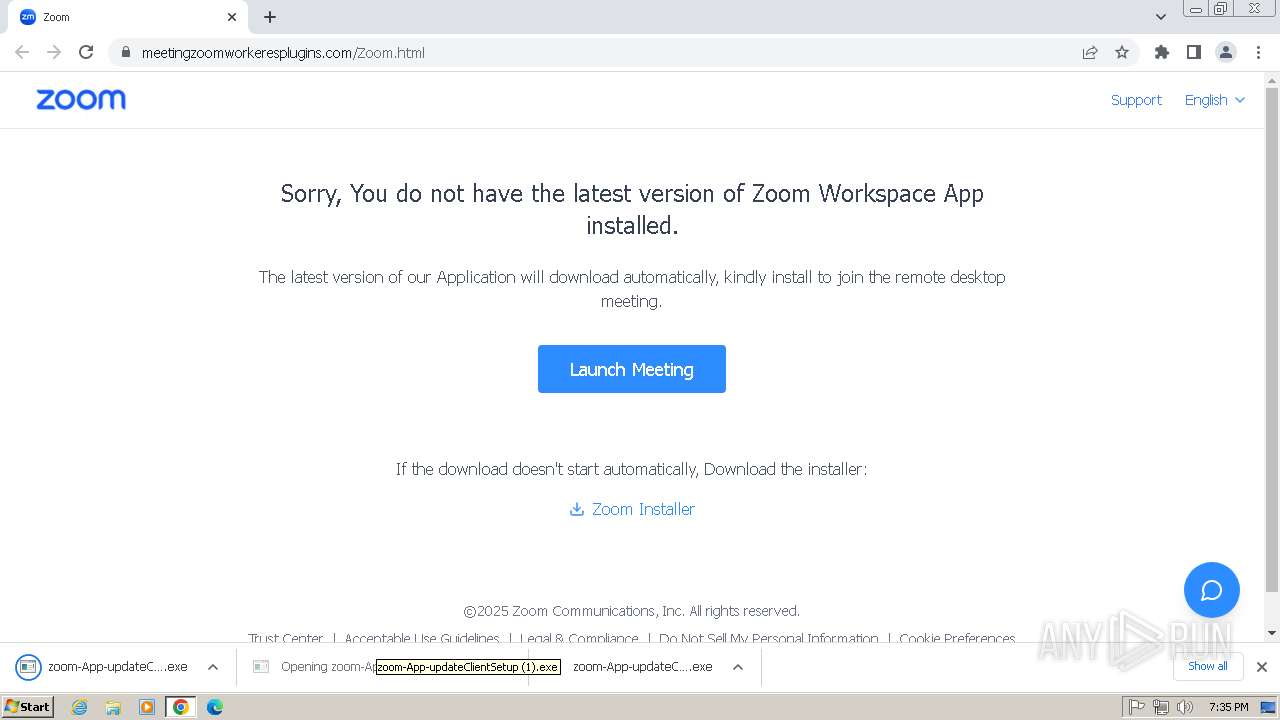Image resolution: width=1280 pixels, height=720 pixels.
Task: Click the Zoom logo in page header
Action: coord(81,99)
